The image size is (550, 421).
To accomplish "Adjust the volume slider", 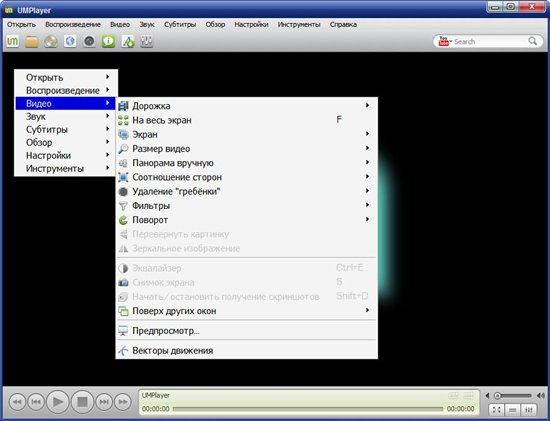I will [x=513, y=396].
